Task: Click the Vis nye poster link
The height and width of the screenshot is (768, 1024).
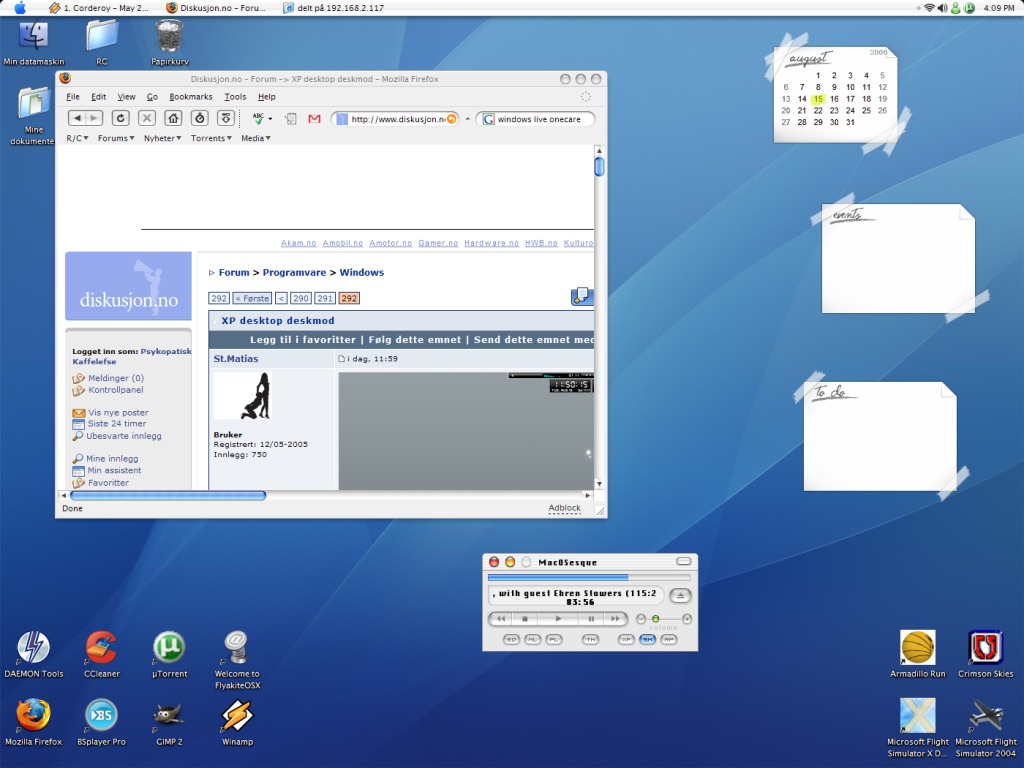Action: pos(118,413)
